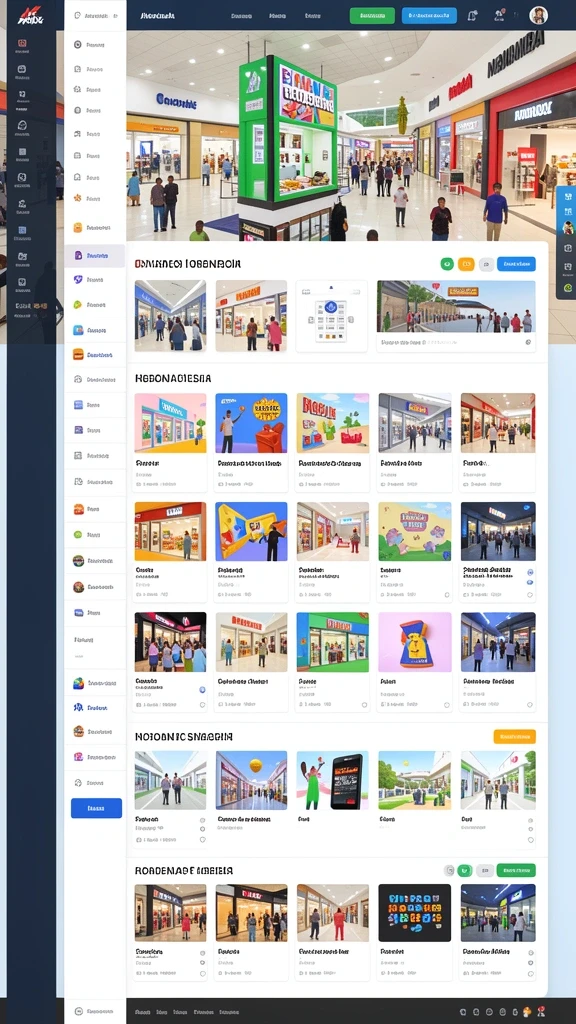
Task: Click the orange icon button beside the green eye
Action: point(466,264)
